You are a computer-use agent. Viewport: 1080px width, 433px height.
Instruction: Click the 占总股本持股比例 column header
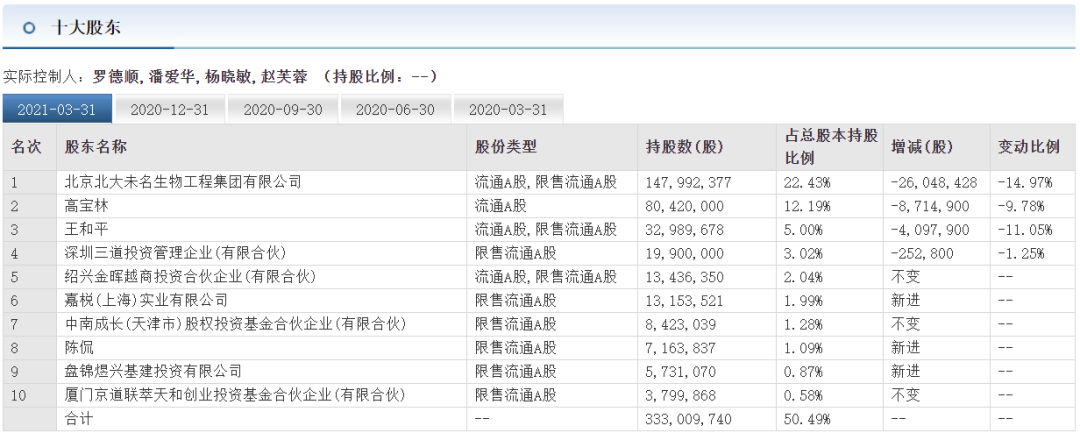pos(830,147)
